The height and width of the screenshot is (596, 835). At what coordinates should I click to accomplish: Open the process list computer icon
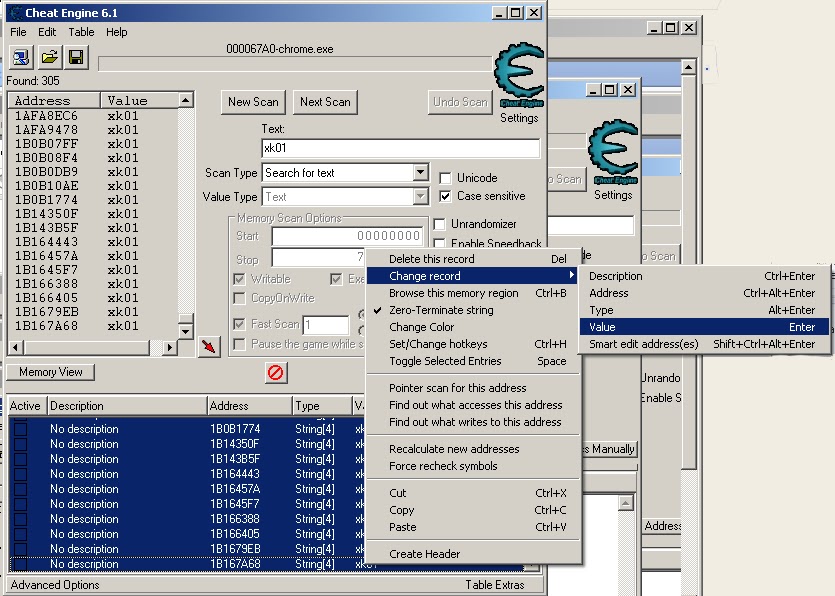[21, 57]
